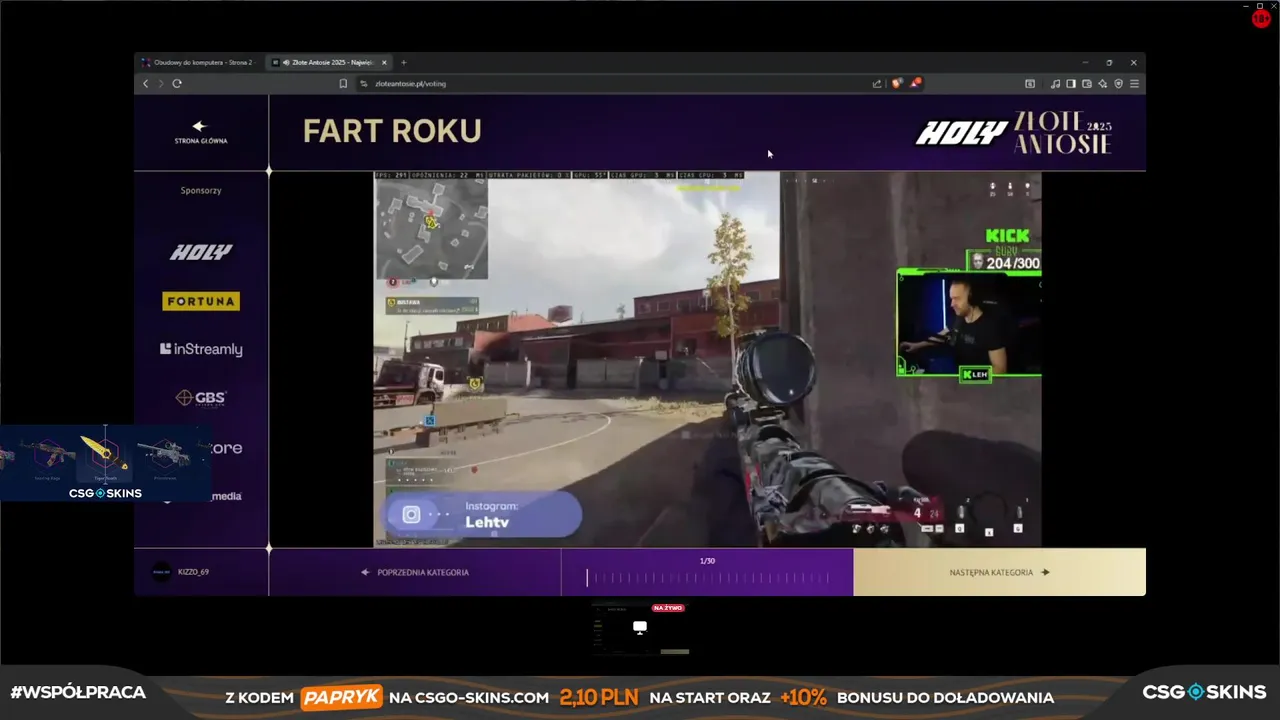
Task: Go to Strona Główna with the arrow
Action: [200, 132]
